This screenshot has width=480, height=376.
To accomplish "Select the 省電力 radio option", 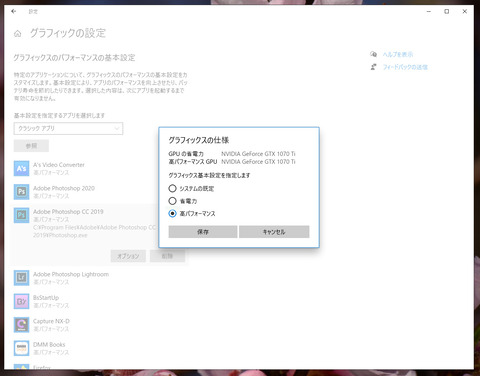I will (x=172, y=201).
